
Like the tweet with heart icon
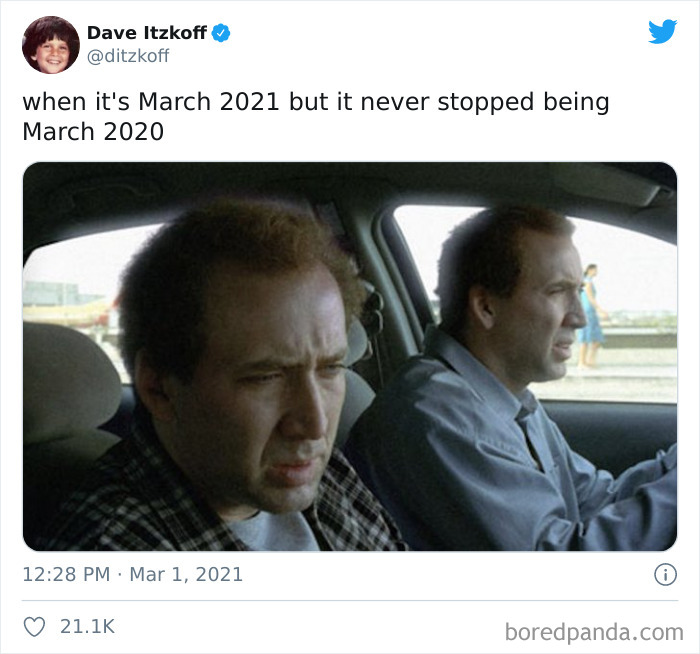[x=34, y=627]
